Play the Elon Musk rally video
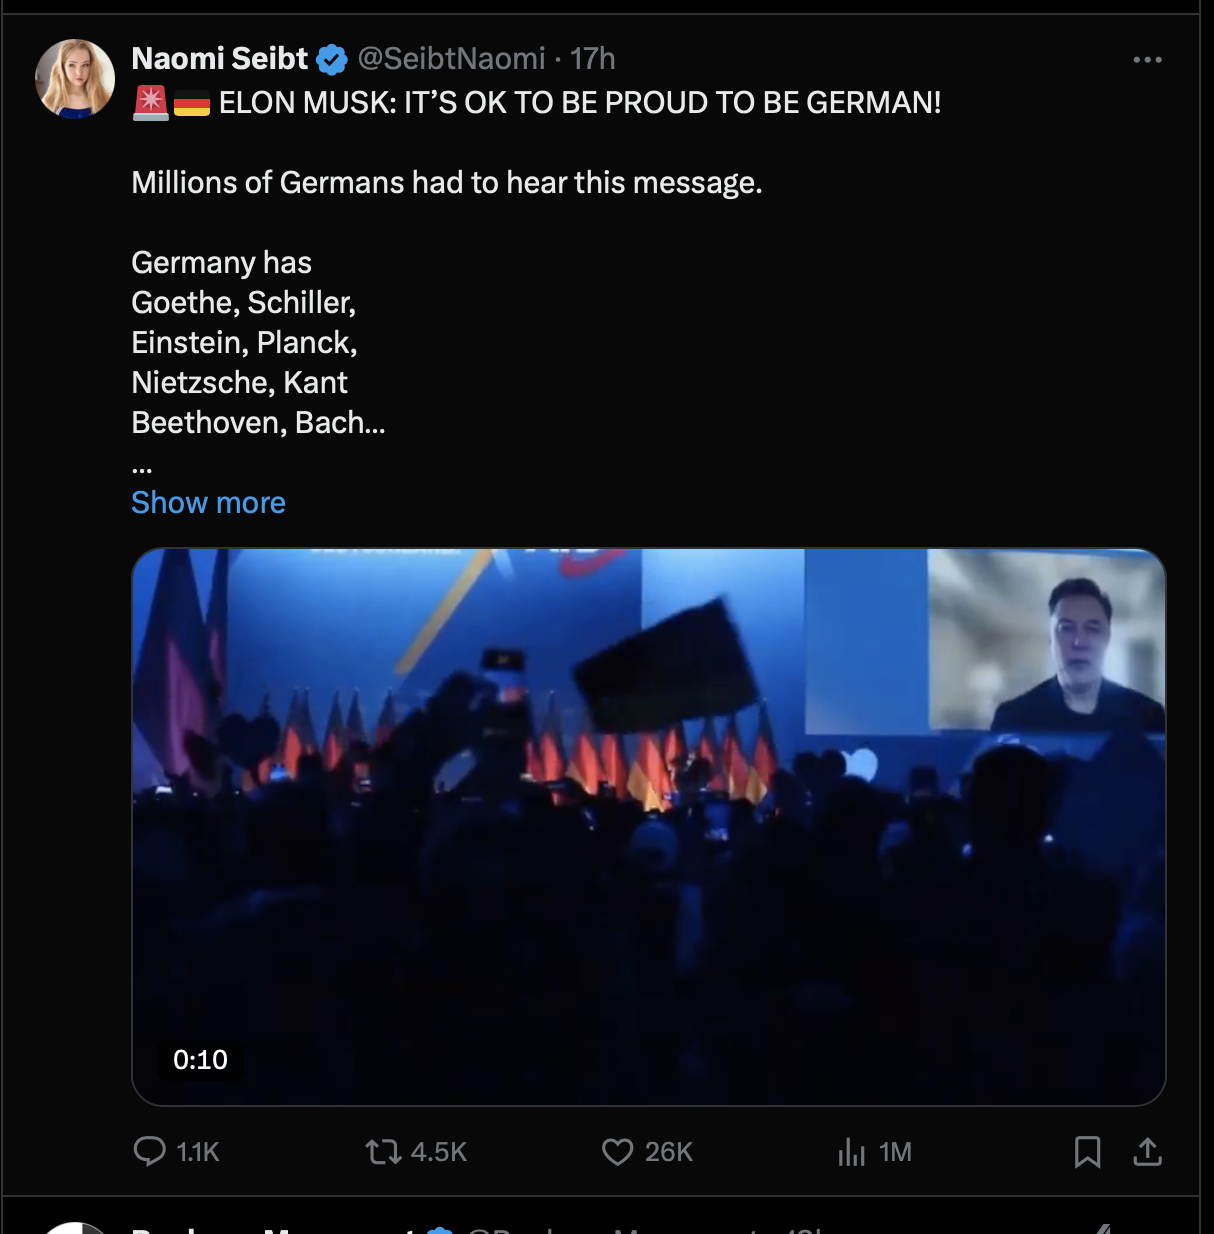1214x1234 pixels. coord(649,827)
